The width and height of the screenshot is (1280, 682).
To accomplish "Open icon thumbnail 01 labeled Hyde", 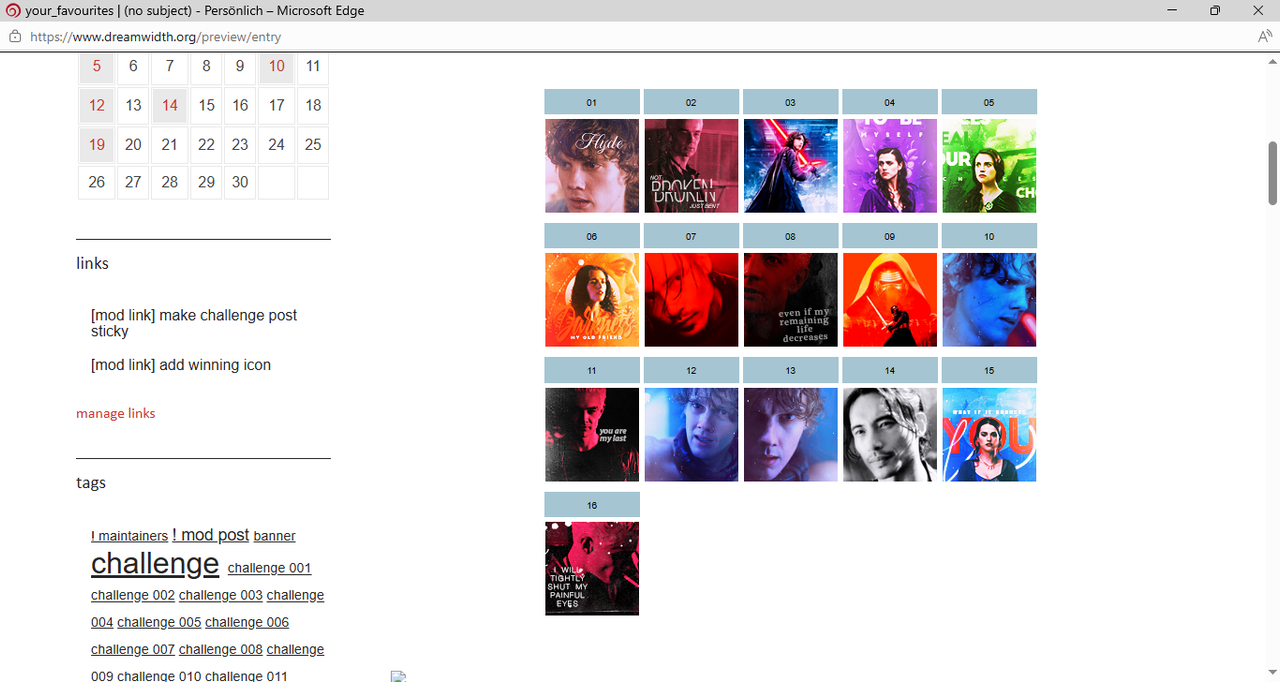I will pos(592,166).
